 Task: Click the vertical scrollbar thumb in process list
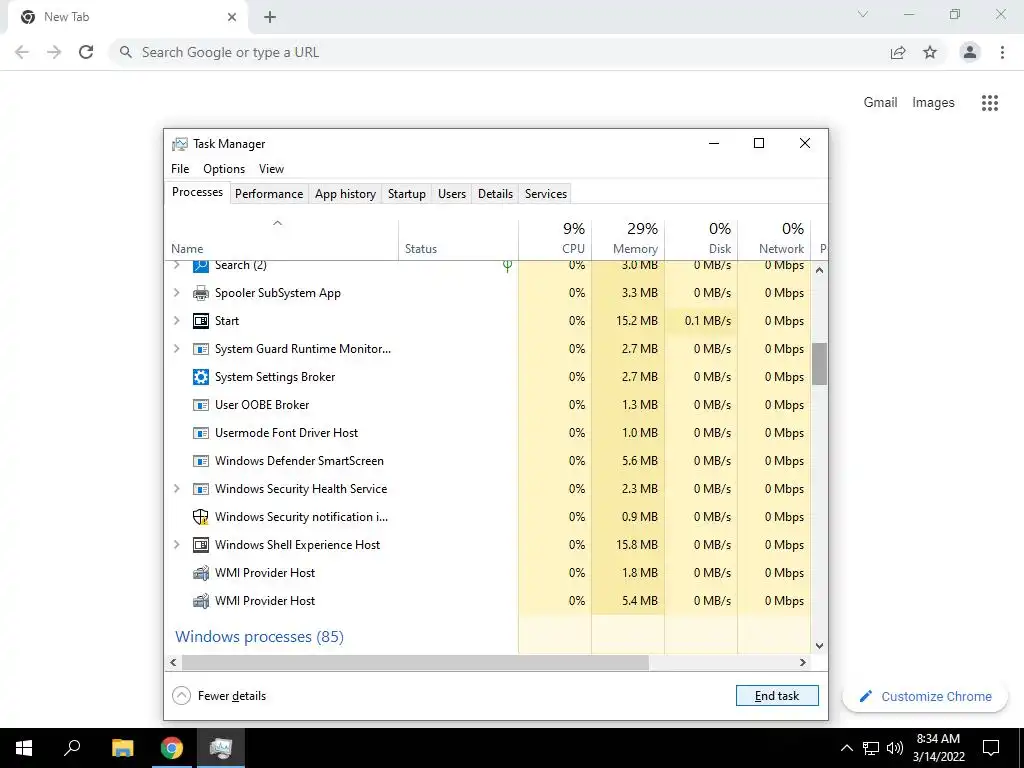(x=820, y=364)
